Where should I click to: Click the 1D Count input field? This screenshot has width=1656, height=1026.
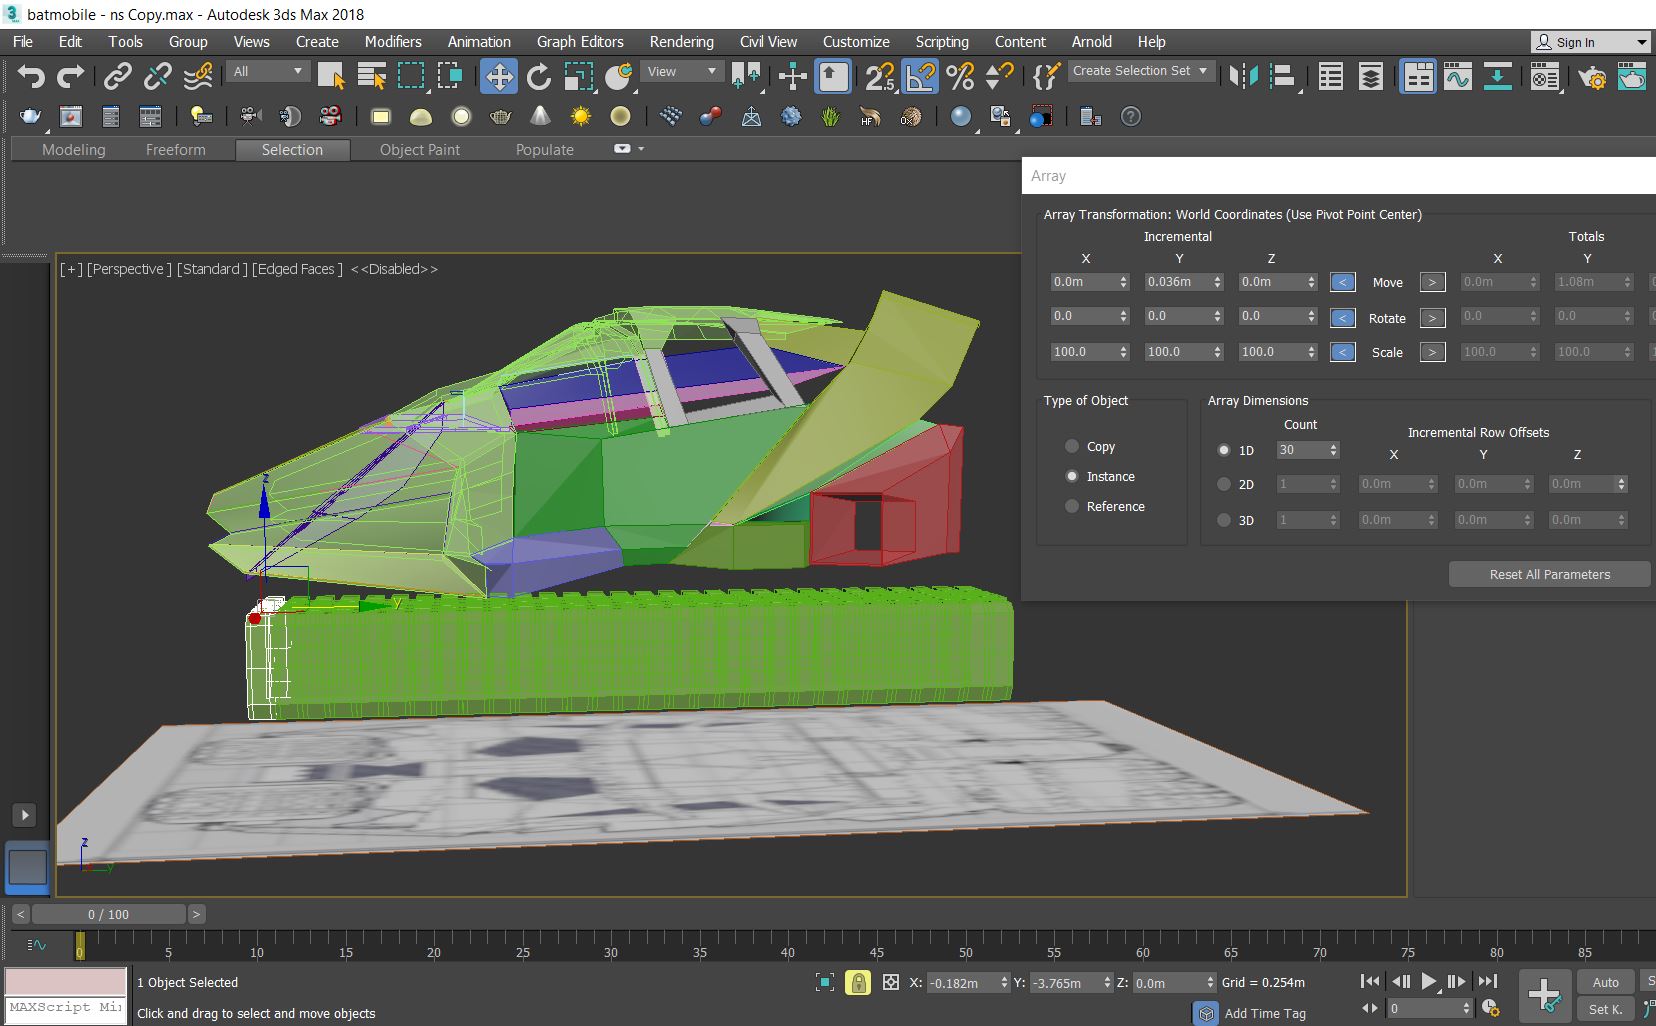pos(1300,450)
